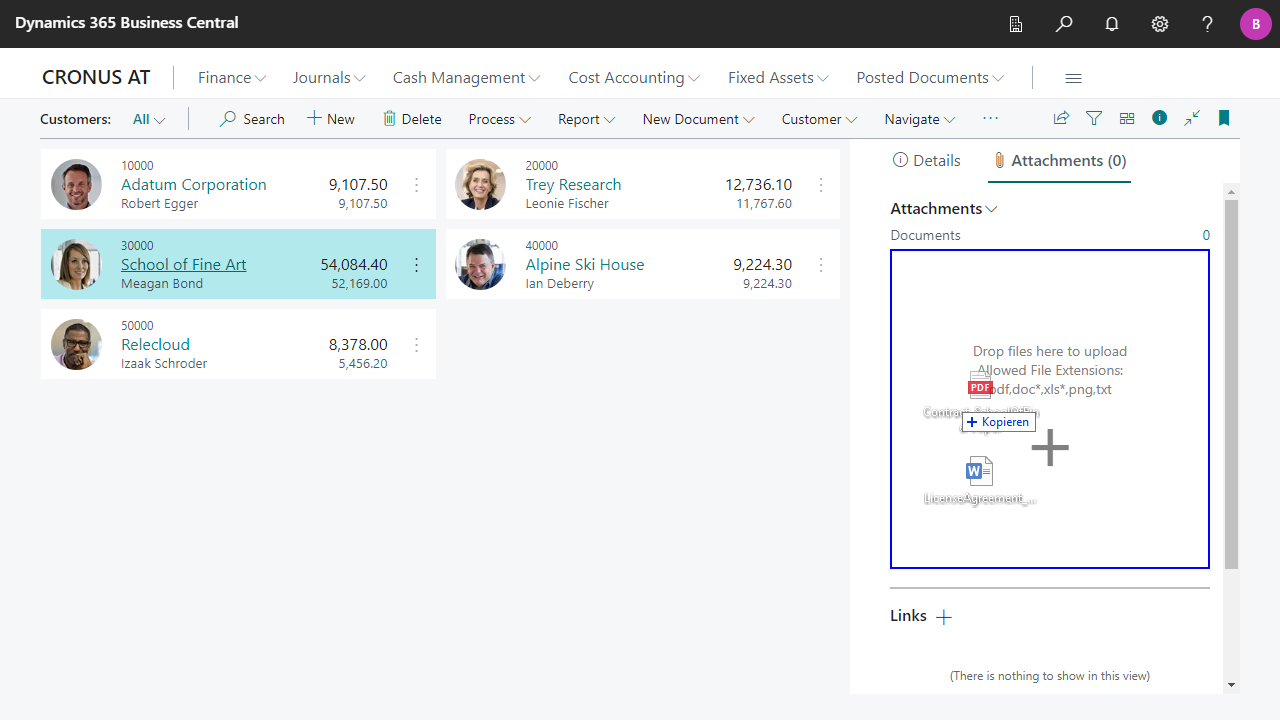Expand the Posted Documents menu
The height and width of the screenshot is (720, 1280).
pyautogui.click(x=930, y=78)
